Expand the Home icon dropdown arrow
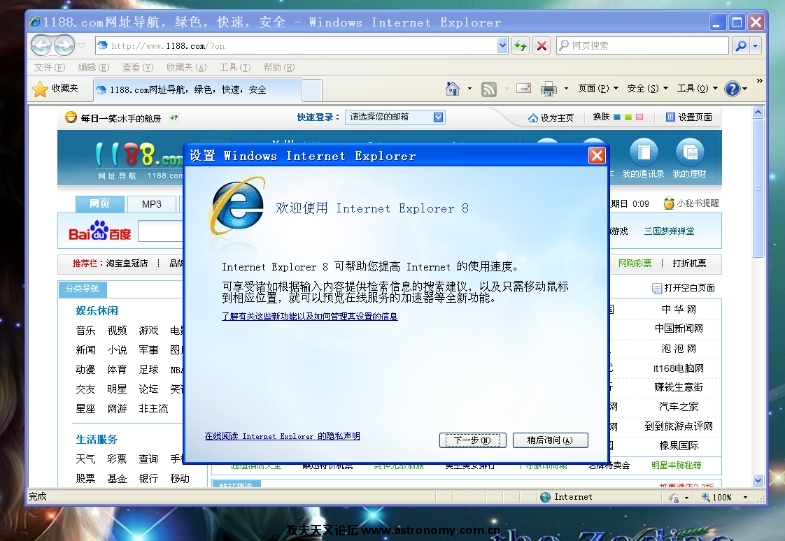The image size is (785, 541). pyautogui.click(x=470, y=89)
